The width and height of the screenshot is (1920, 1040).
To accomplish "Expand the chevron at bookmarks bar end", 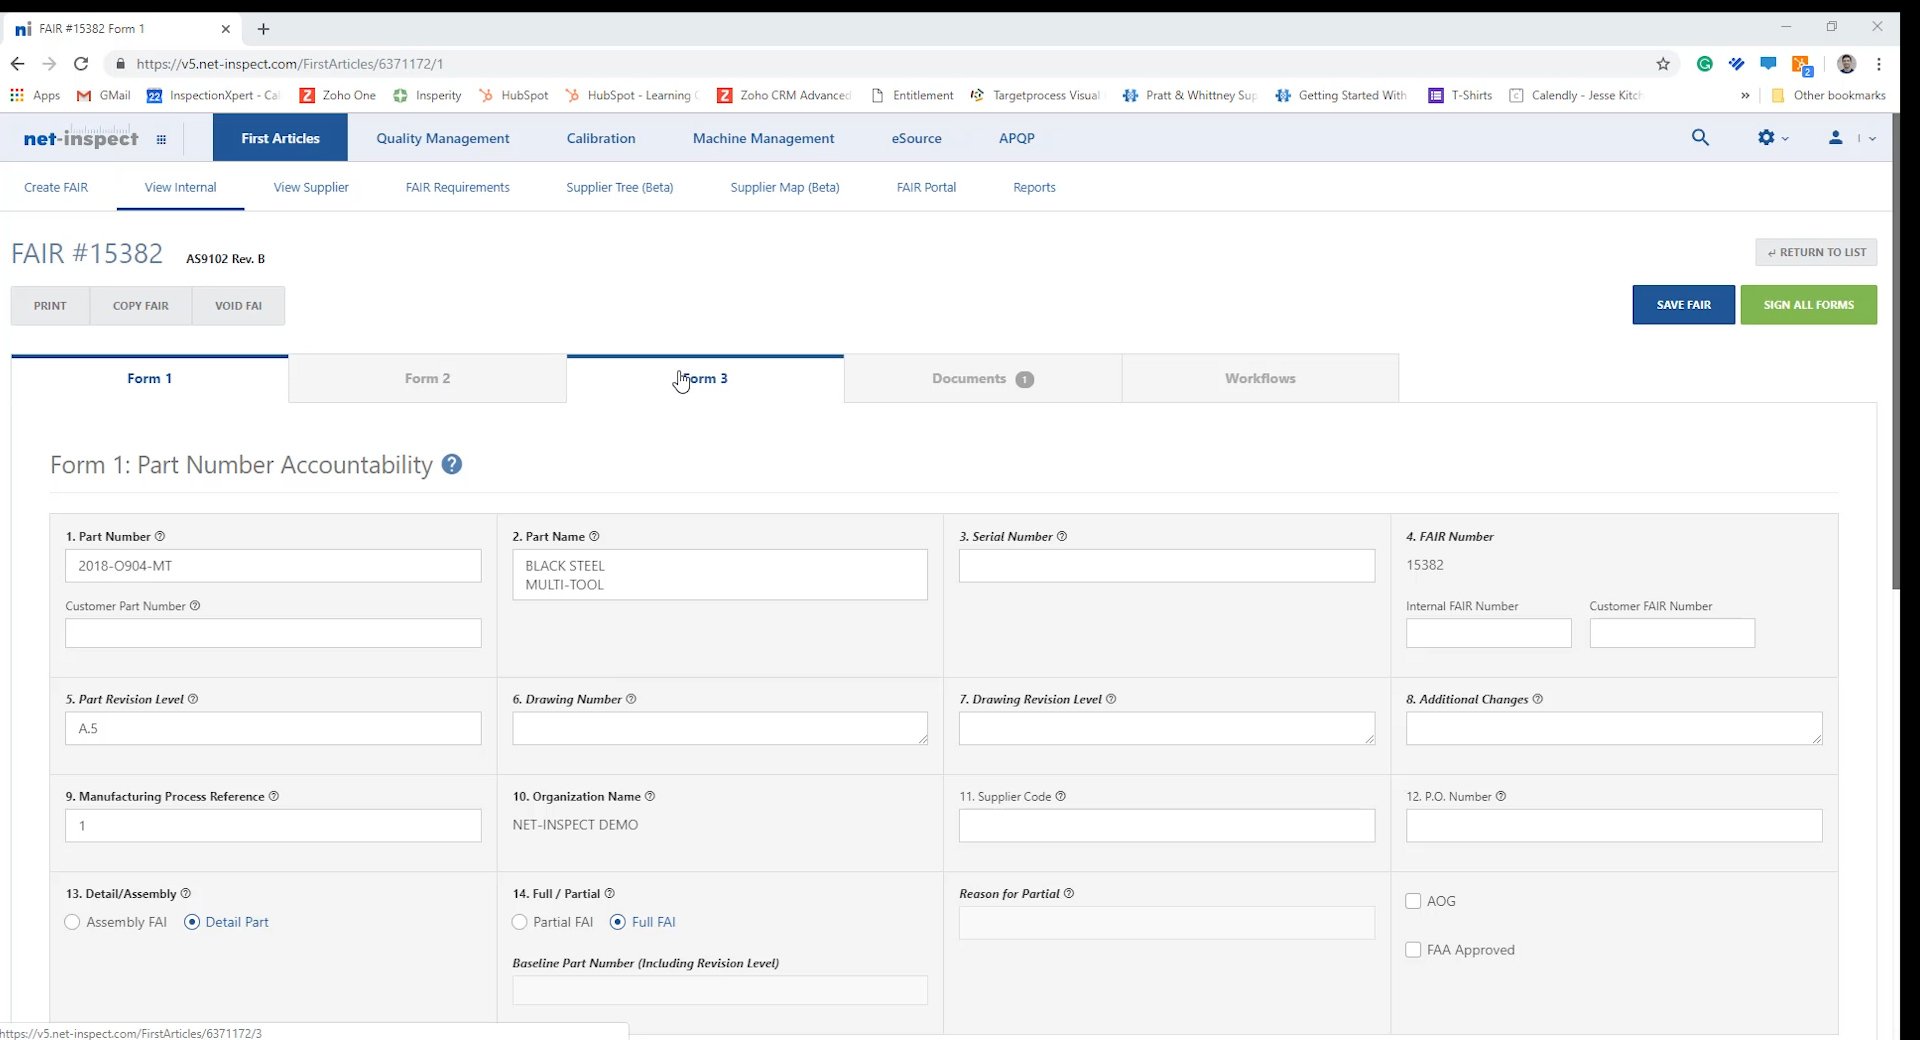I will tap(1746, 95).
